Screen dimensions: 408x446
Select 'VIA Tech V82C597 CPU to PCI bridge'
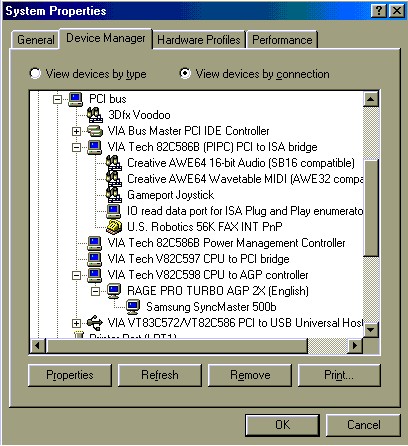pyautogui.click(x=198, y=259)
